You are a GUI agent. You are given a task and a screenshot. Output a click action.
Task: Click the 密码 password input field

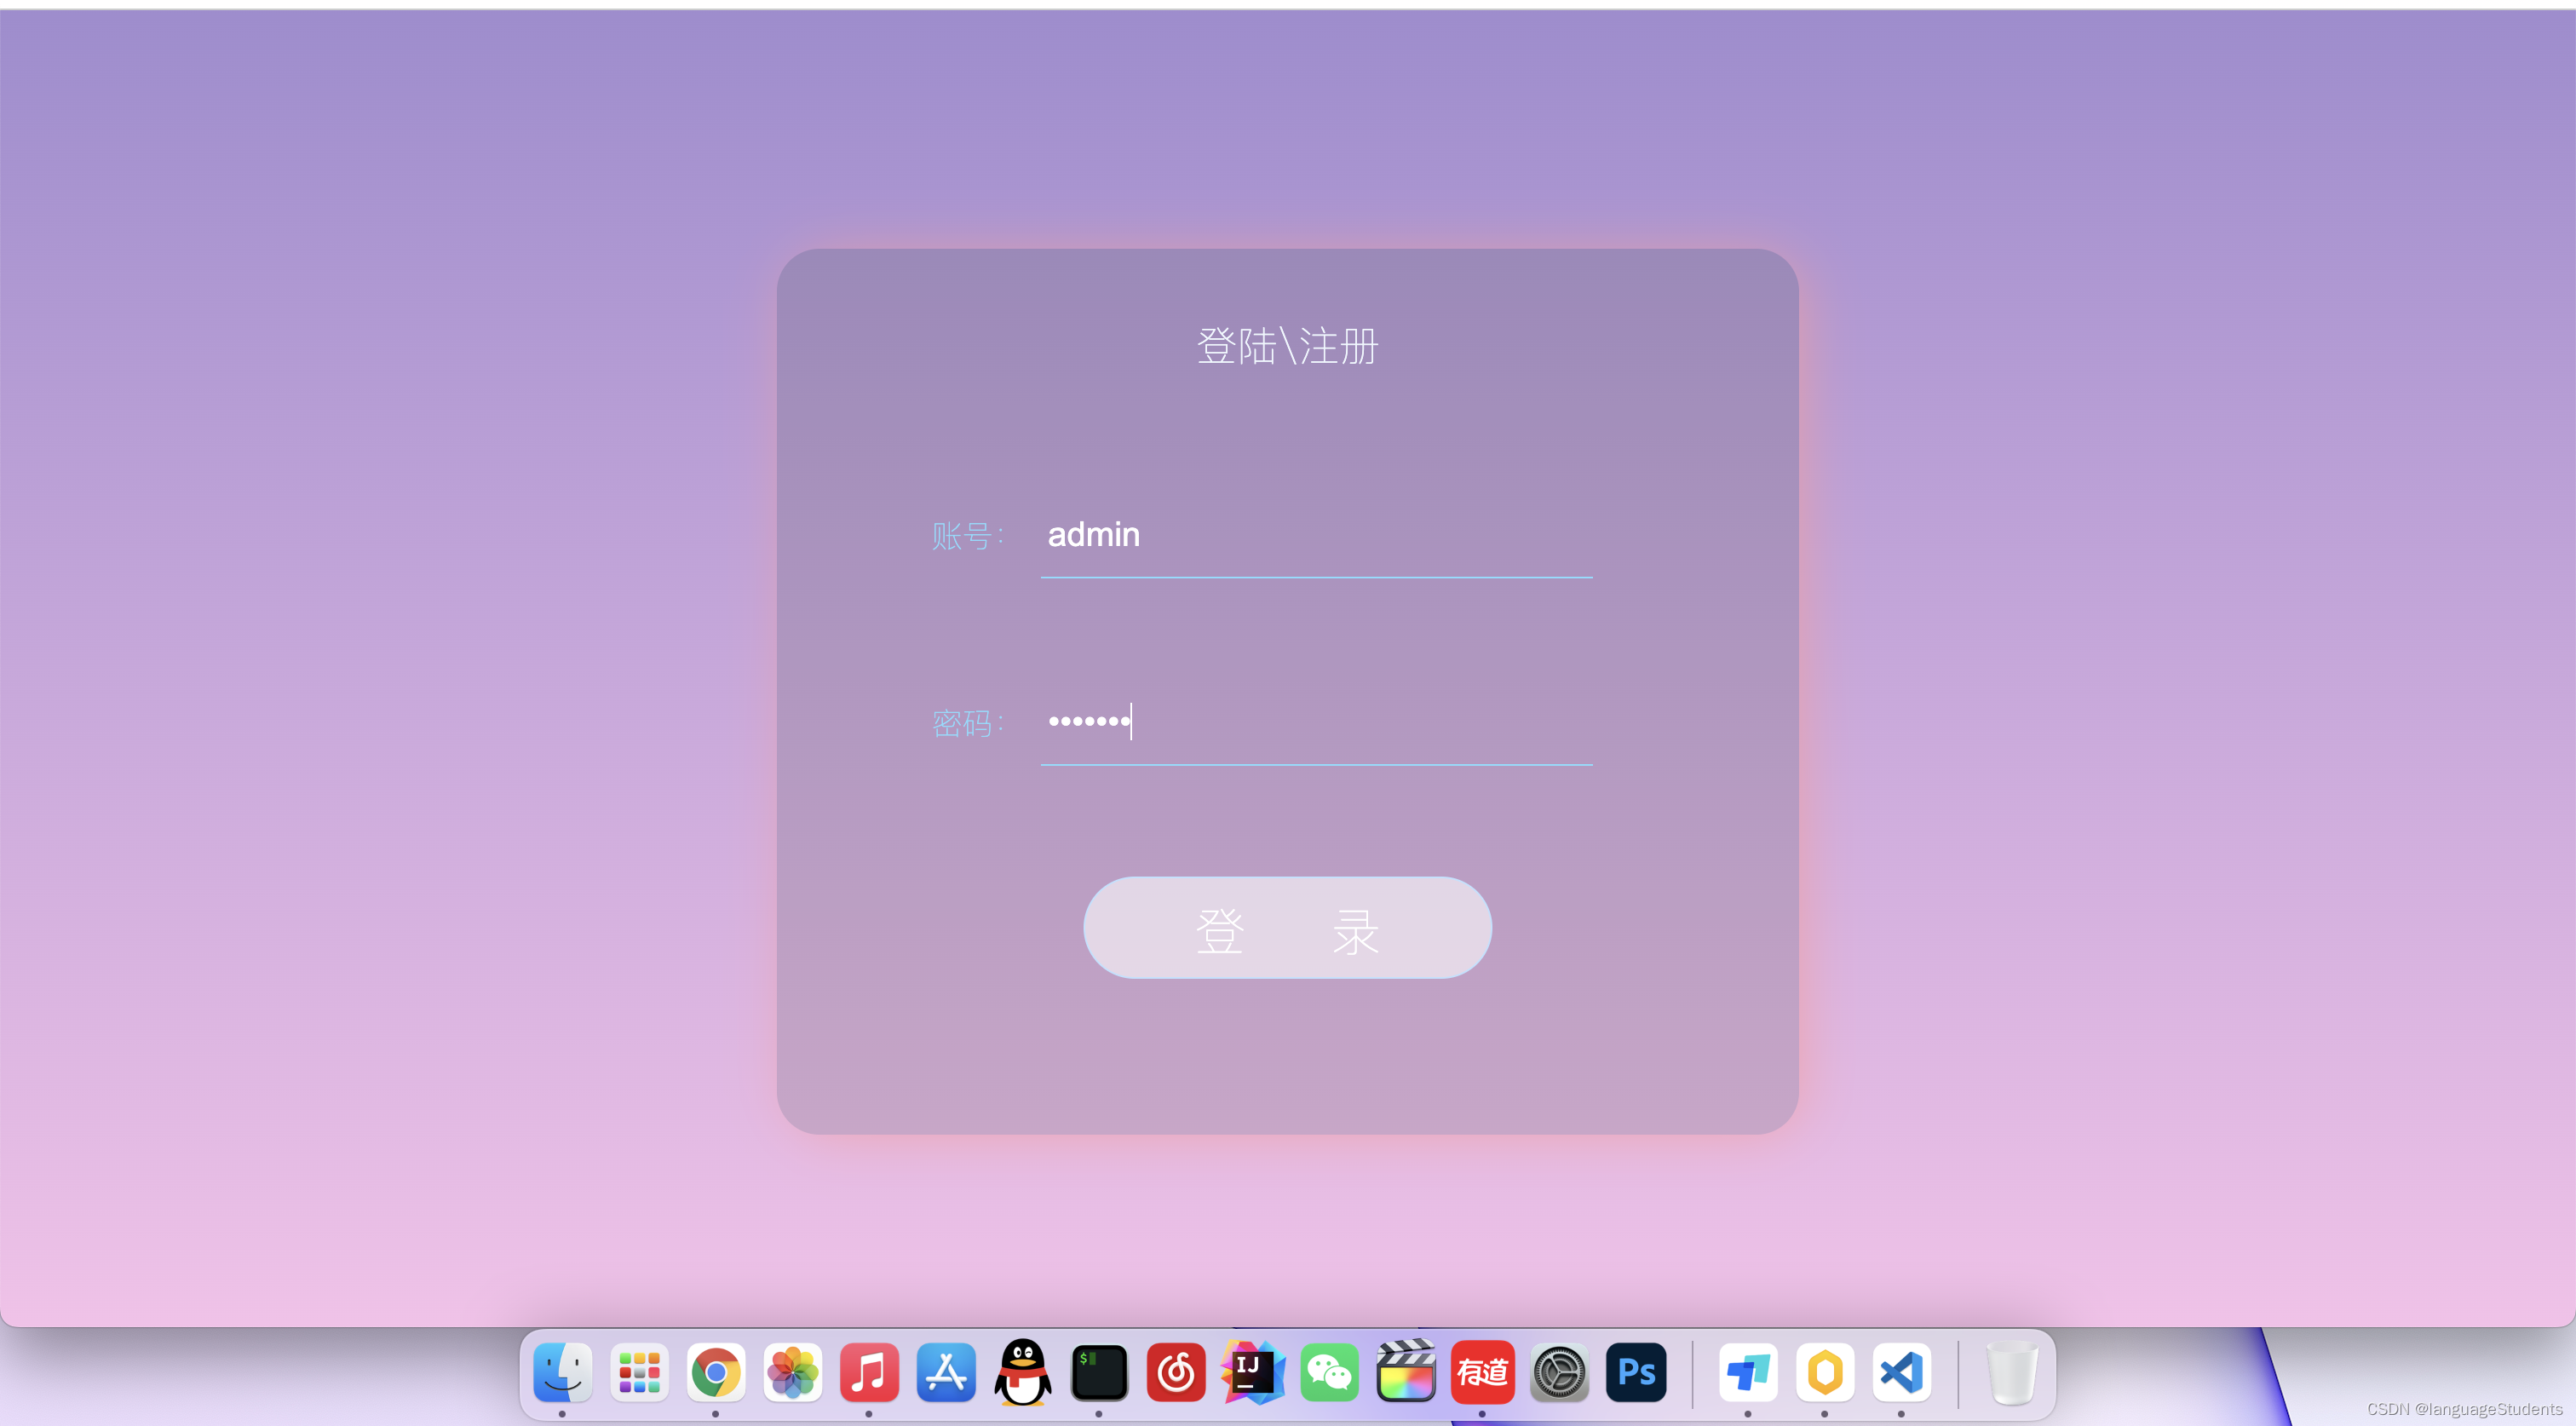point(1317,720)
